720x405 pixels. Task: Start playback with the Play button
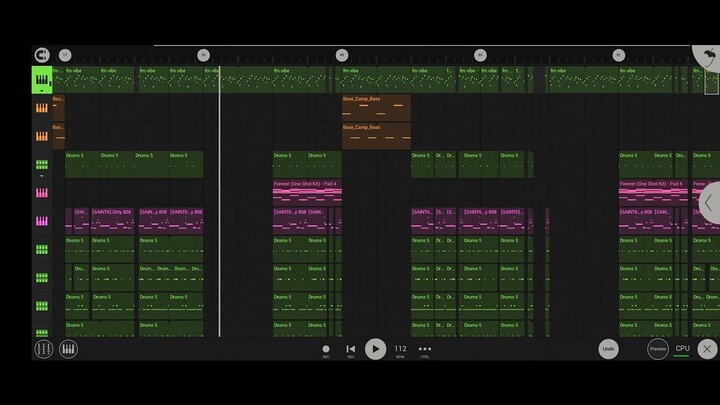375,349
